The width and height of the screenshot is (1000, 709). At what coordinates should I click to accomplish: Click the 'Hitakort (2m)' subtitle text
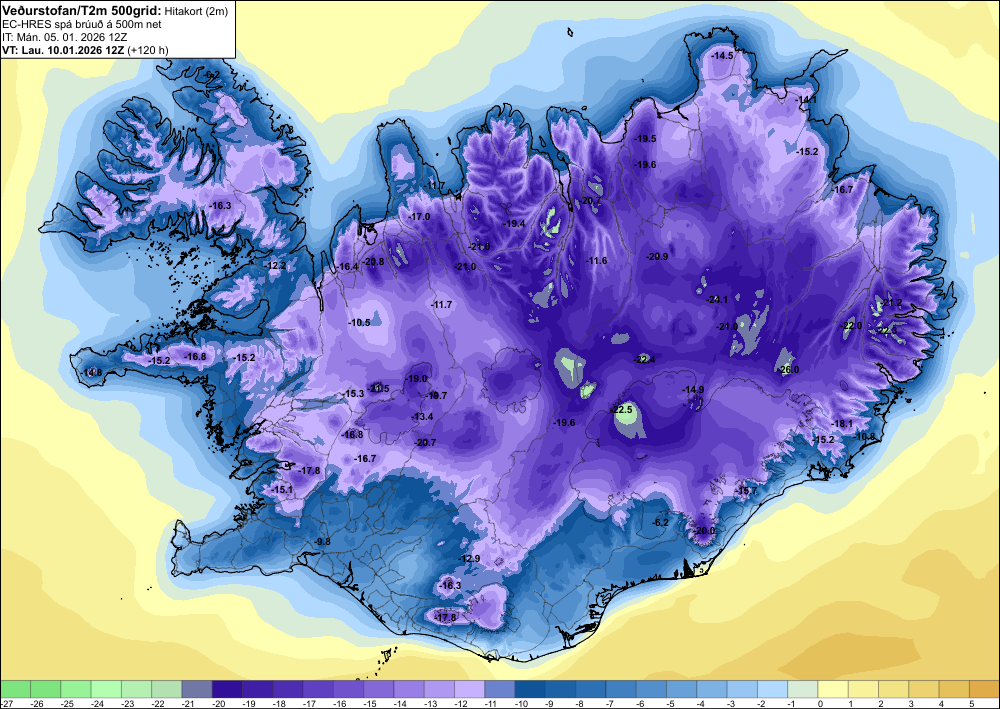(x=196, y=11)
